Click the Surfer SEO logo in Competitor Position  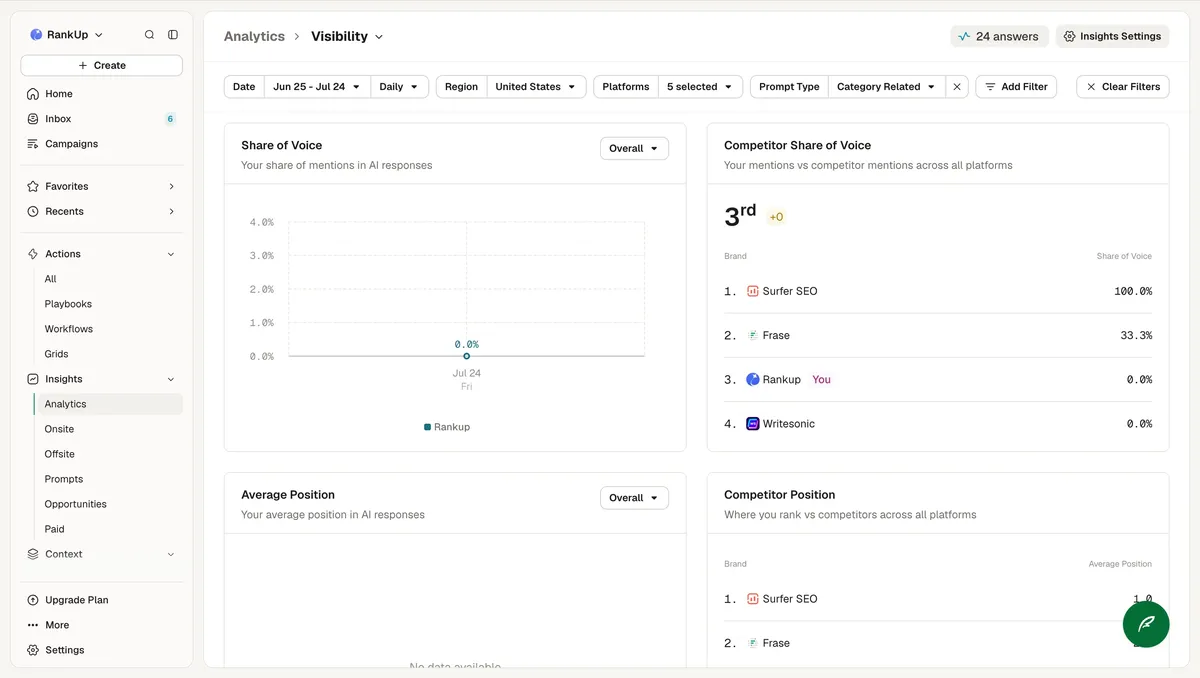[753, 599]
